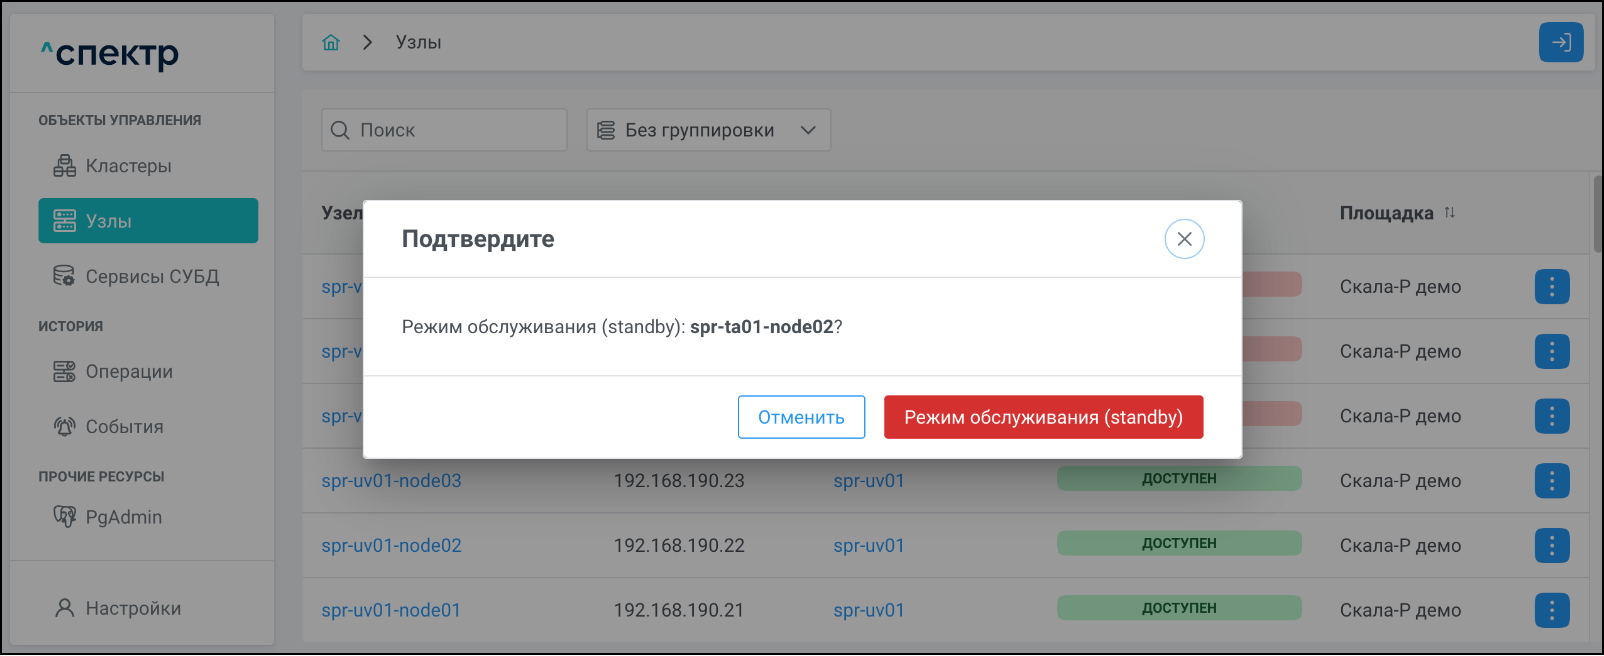1604x656 pixels.
Task: Launch PgAdmin from the sidebar
Action: (123, 517)
